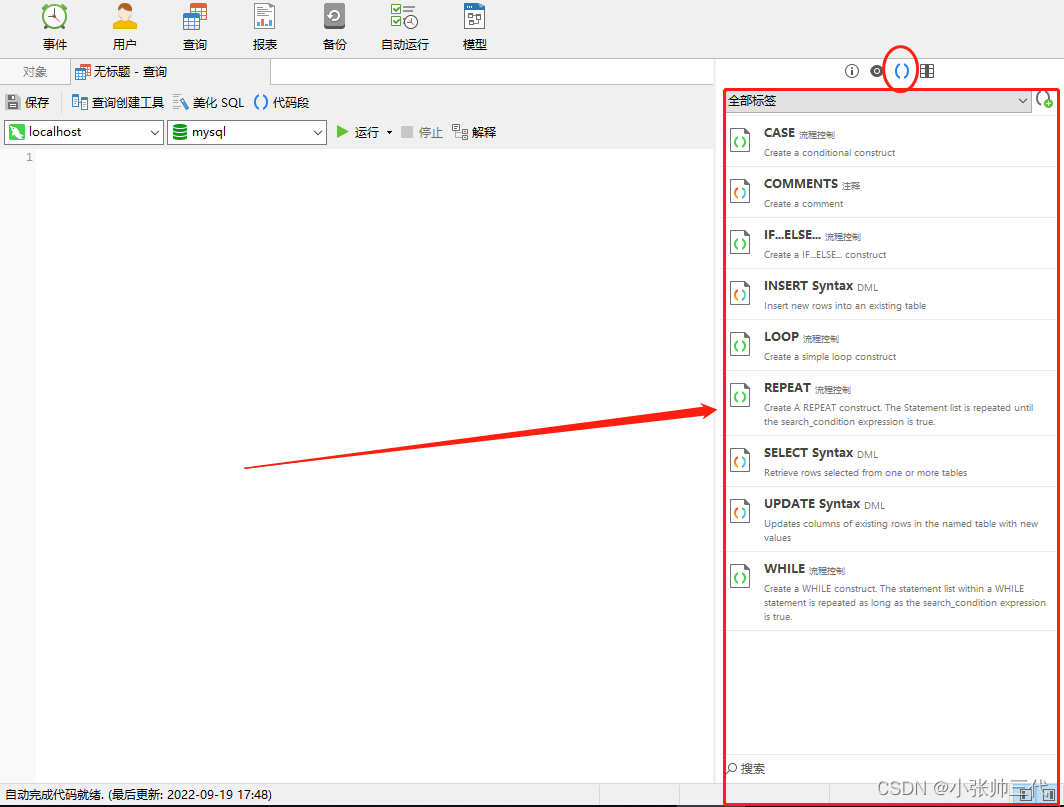1064x807 pixels.
Task: Select the REPEAT snippet
Action: tap(892, 403)
